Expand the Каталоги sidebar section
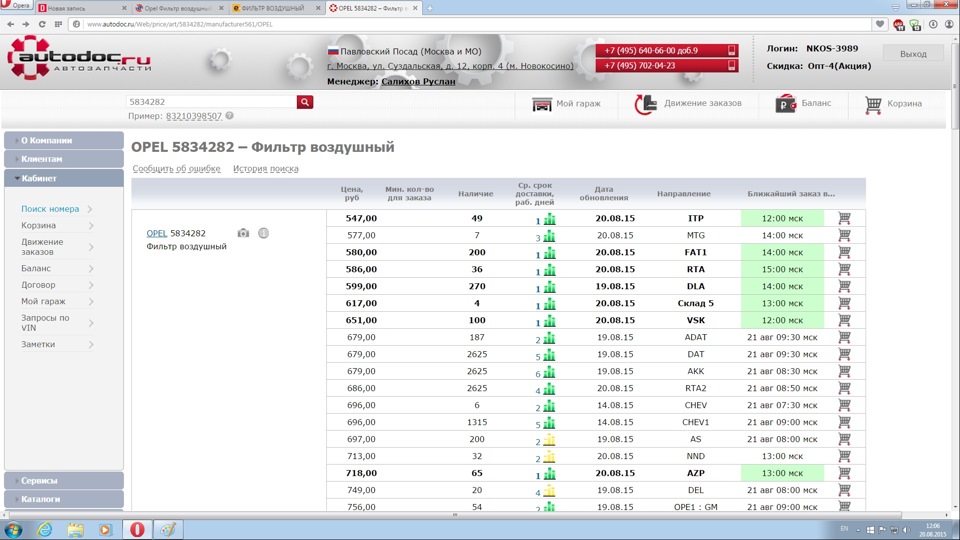The width and height of the screenshot is (960, 540). coord(63,499)
